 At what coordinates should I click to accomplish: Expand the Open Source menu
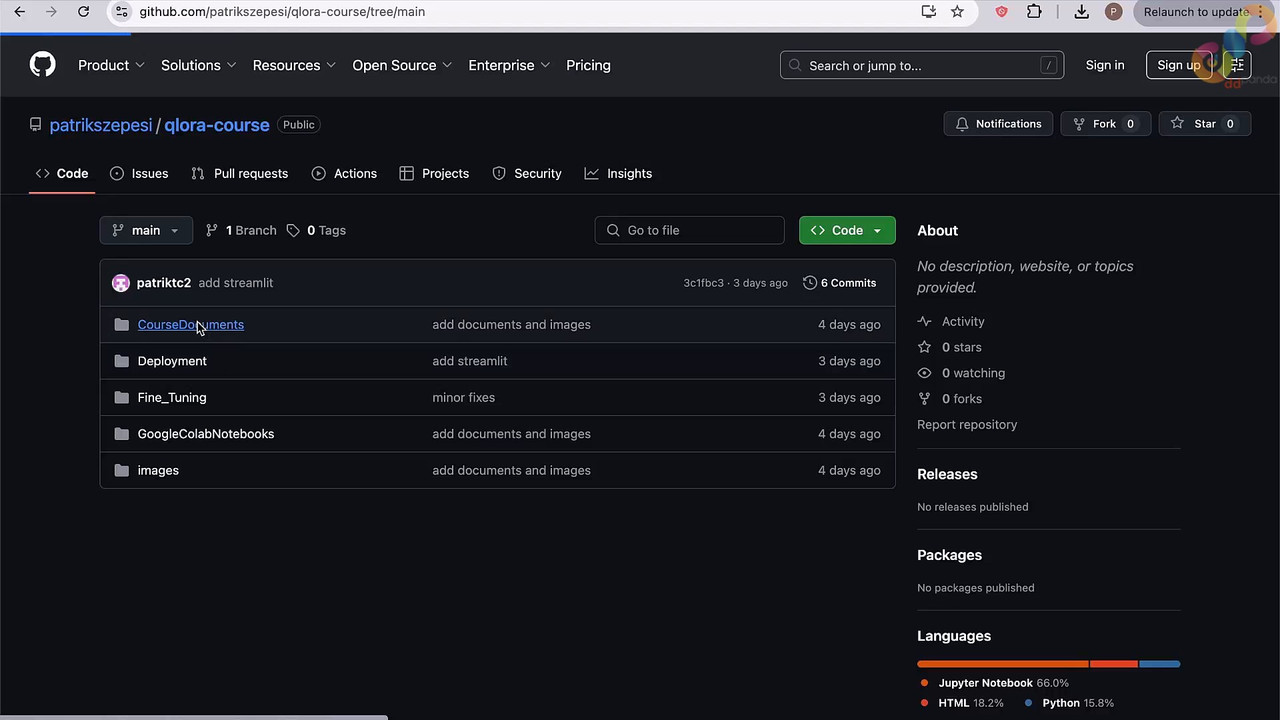pos(402,65)
